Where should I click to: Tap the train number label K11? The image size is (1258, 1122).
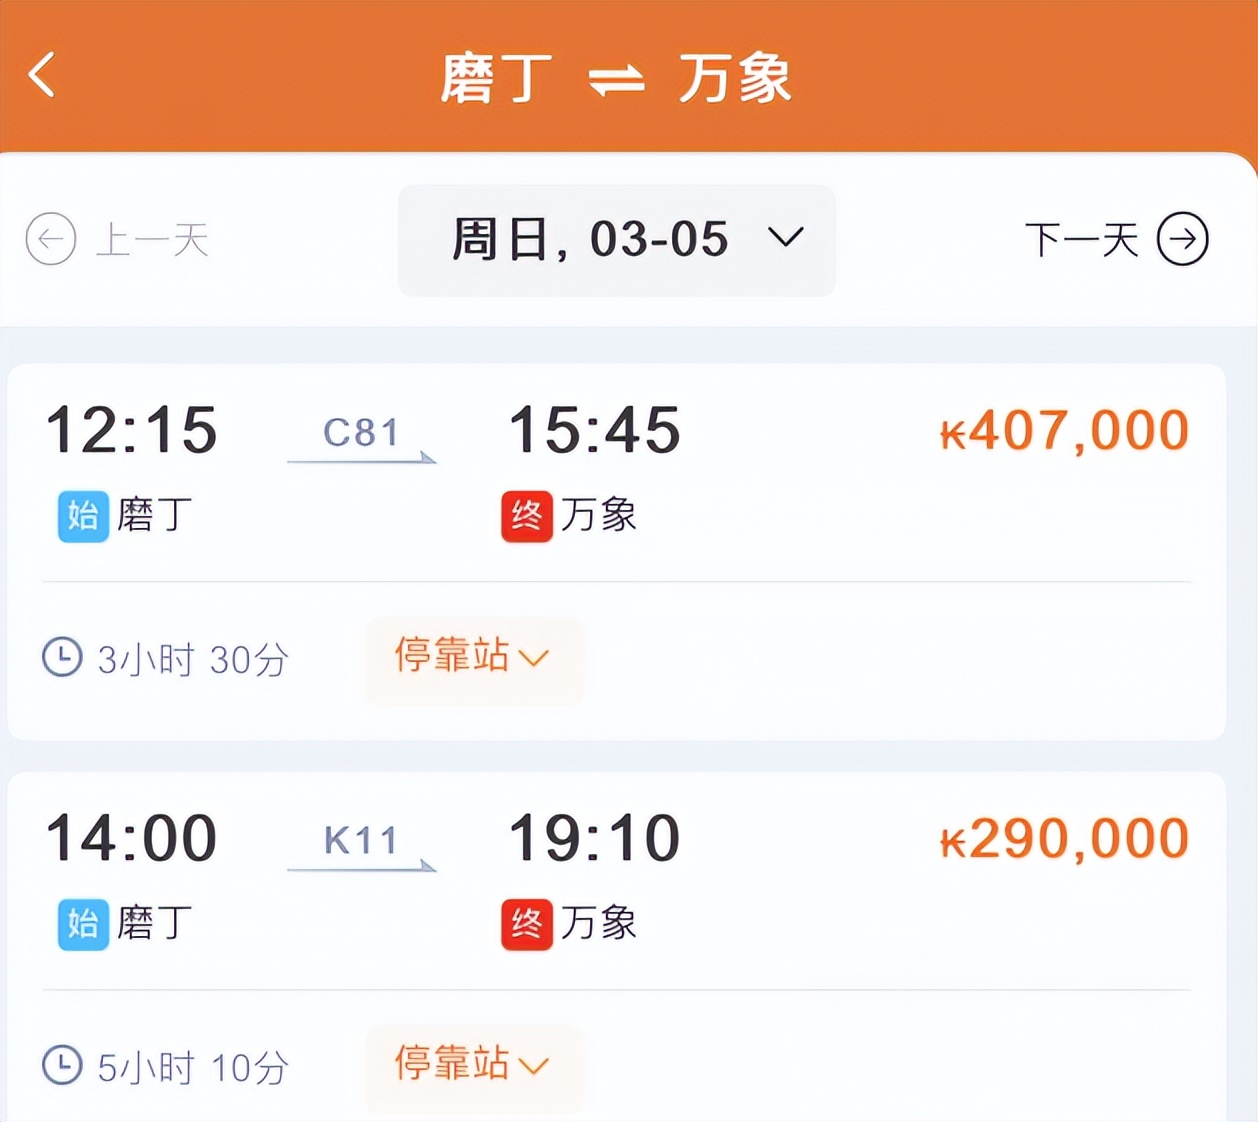363,840
